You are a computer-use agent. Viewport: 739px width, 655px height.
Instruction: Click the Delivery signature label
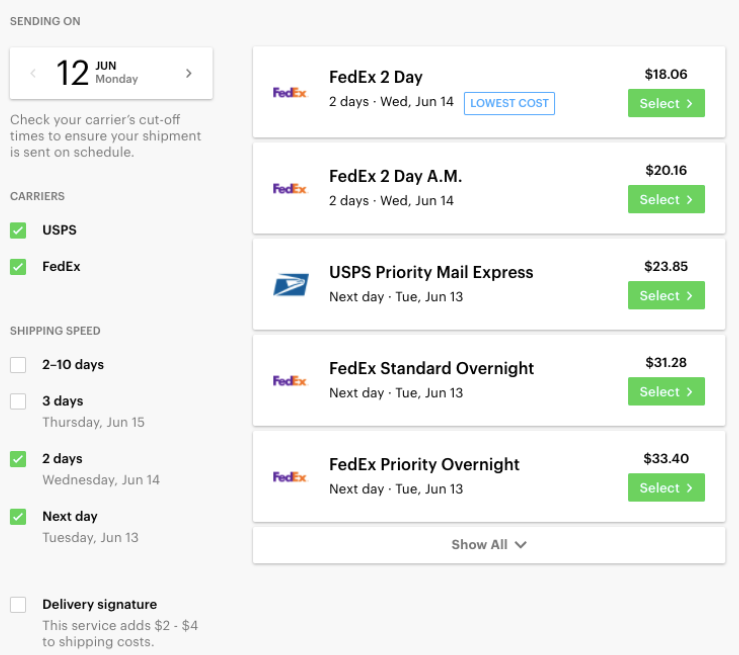pos(99,604)
